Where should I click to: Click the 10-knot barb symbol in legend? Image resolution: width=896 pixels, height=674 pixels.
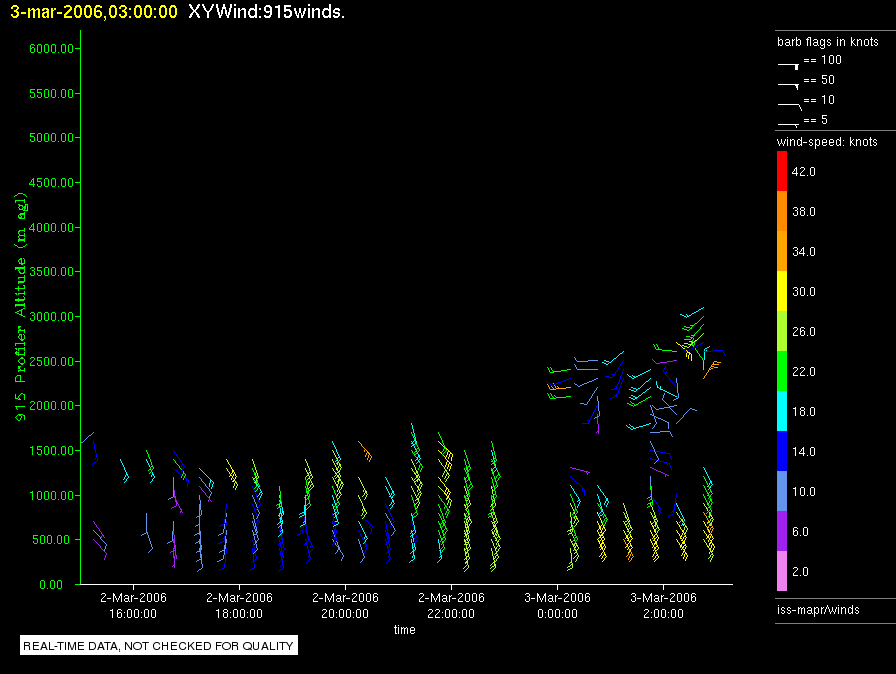[789, 103]
